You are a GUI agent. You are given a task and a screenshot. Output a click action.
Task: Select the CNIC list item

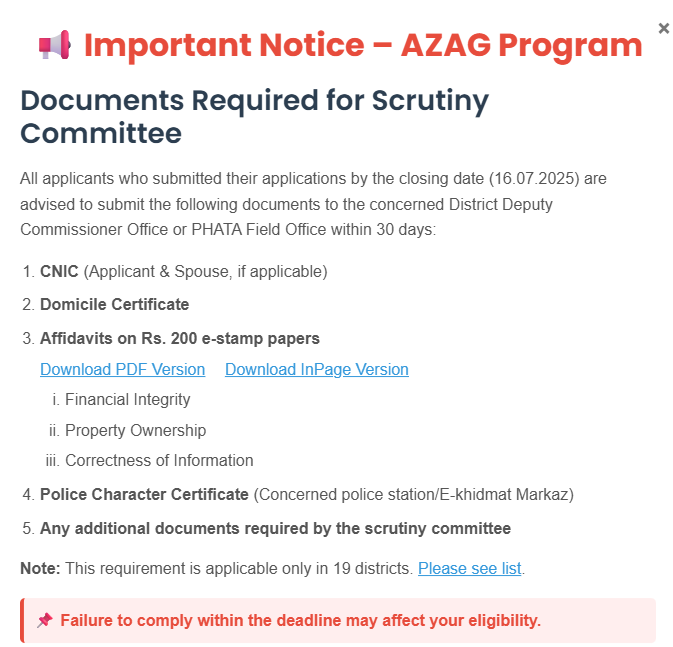pos(59,272)
